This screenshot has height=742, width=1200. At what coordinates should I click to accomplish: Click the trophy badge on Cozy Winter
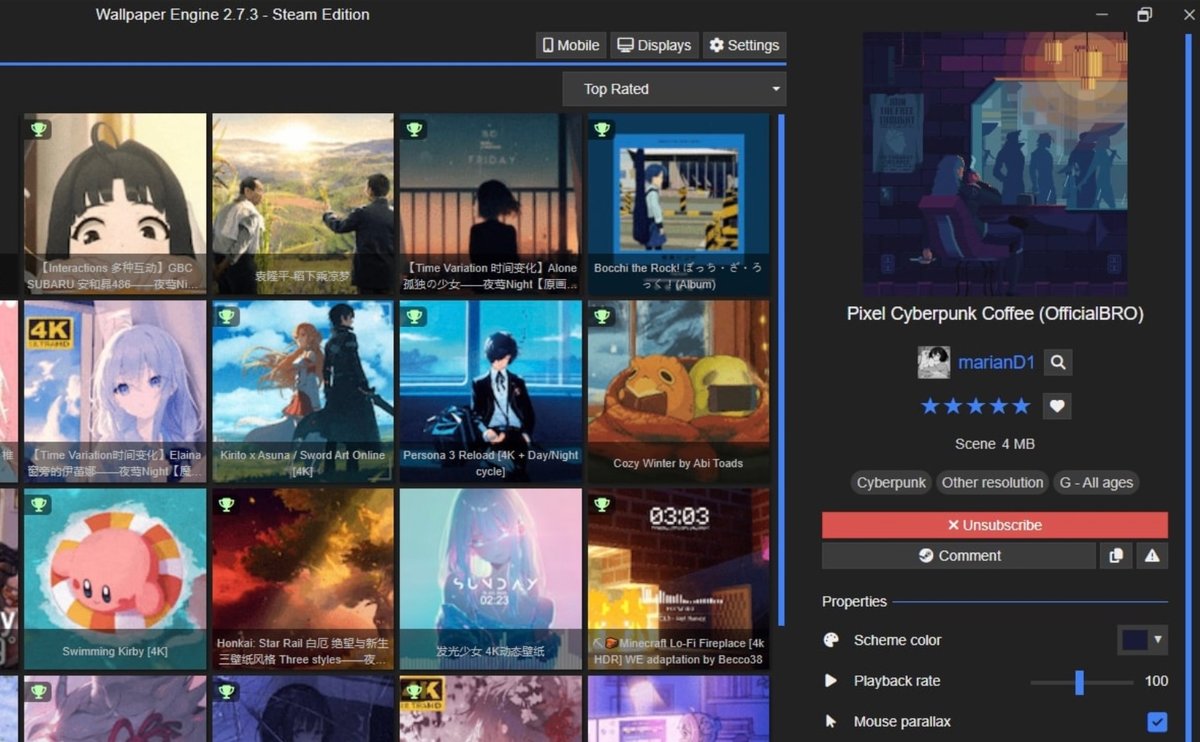coord(602,317)
